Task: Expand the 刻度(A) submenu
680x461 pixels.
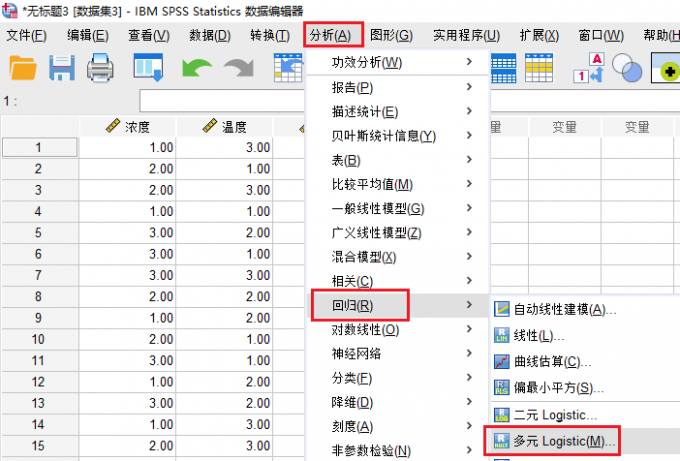Action: (398, 427)
